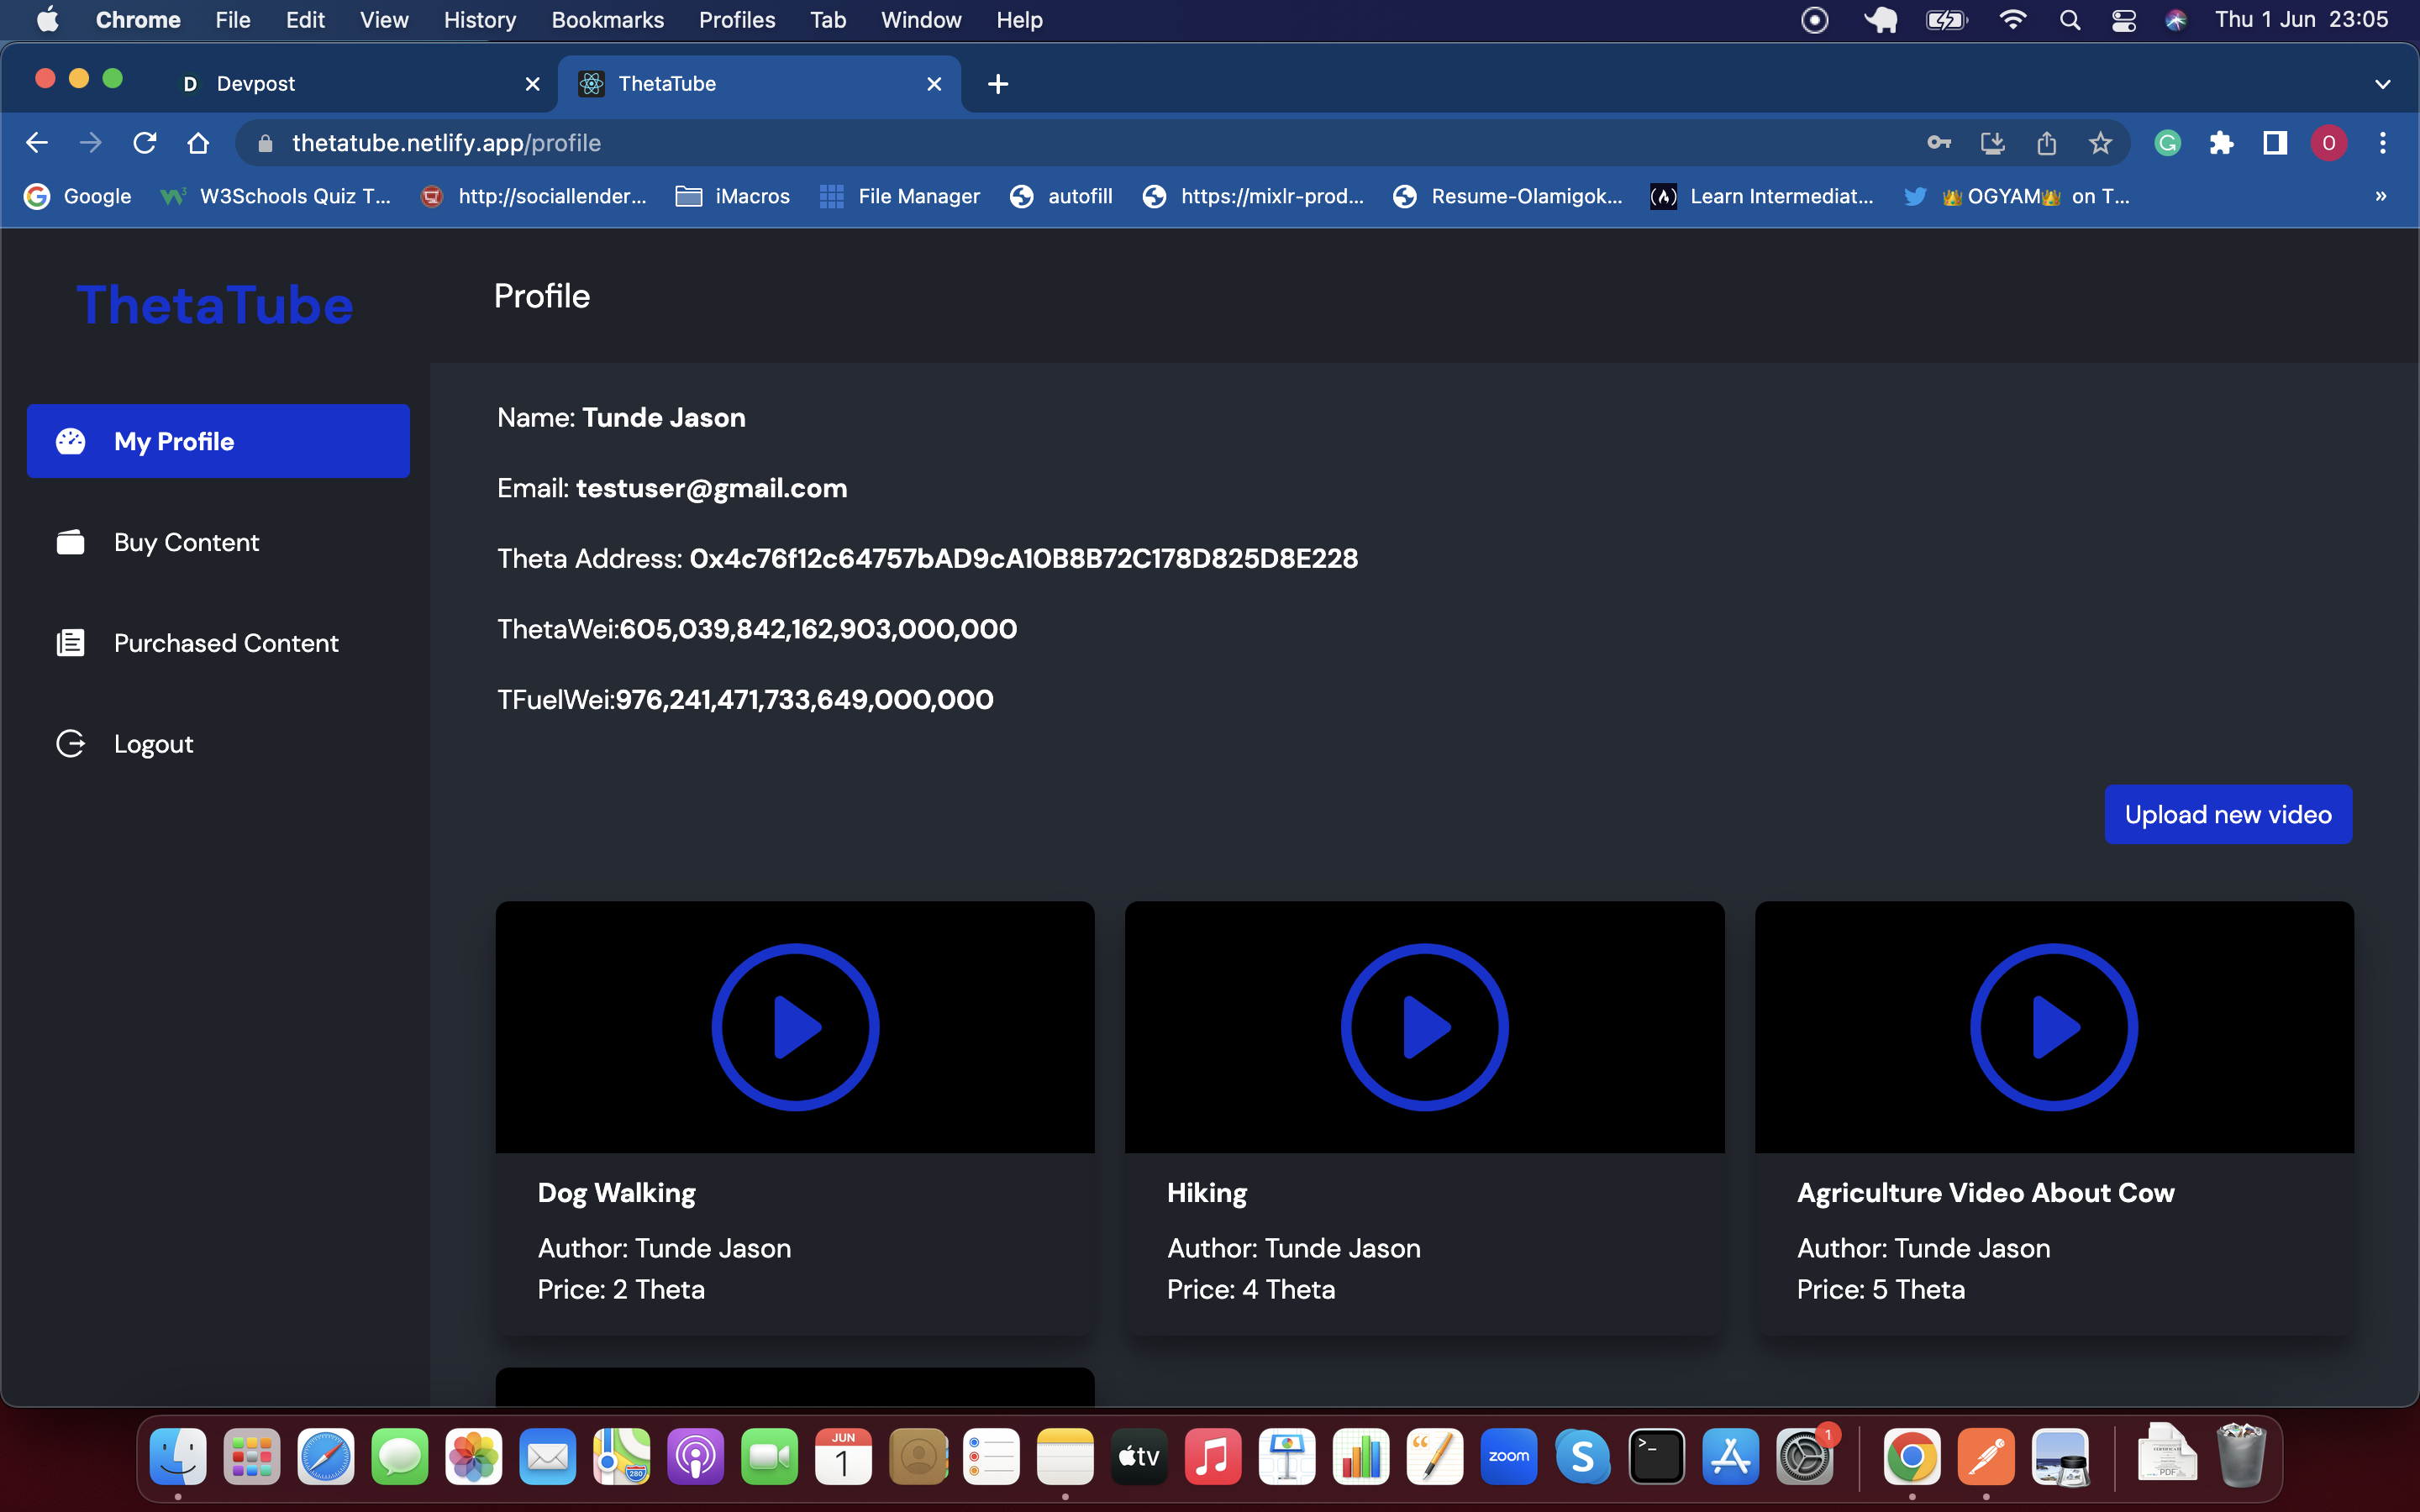Viewport: 2420px width, 1512px height.
Task: Click the Buy Content wallet icon
Action: (70, 542)
